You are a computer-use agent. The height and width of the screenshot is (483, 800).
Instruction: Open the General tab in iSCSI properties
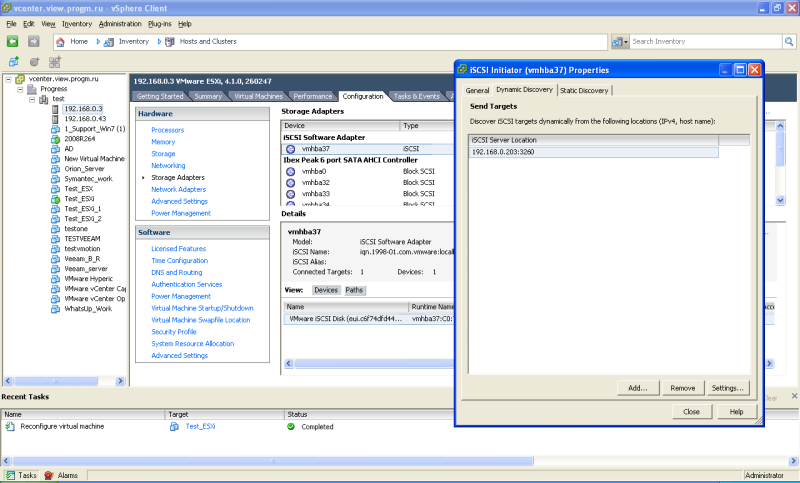(477, 90)
